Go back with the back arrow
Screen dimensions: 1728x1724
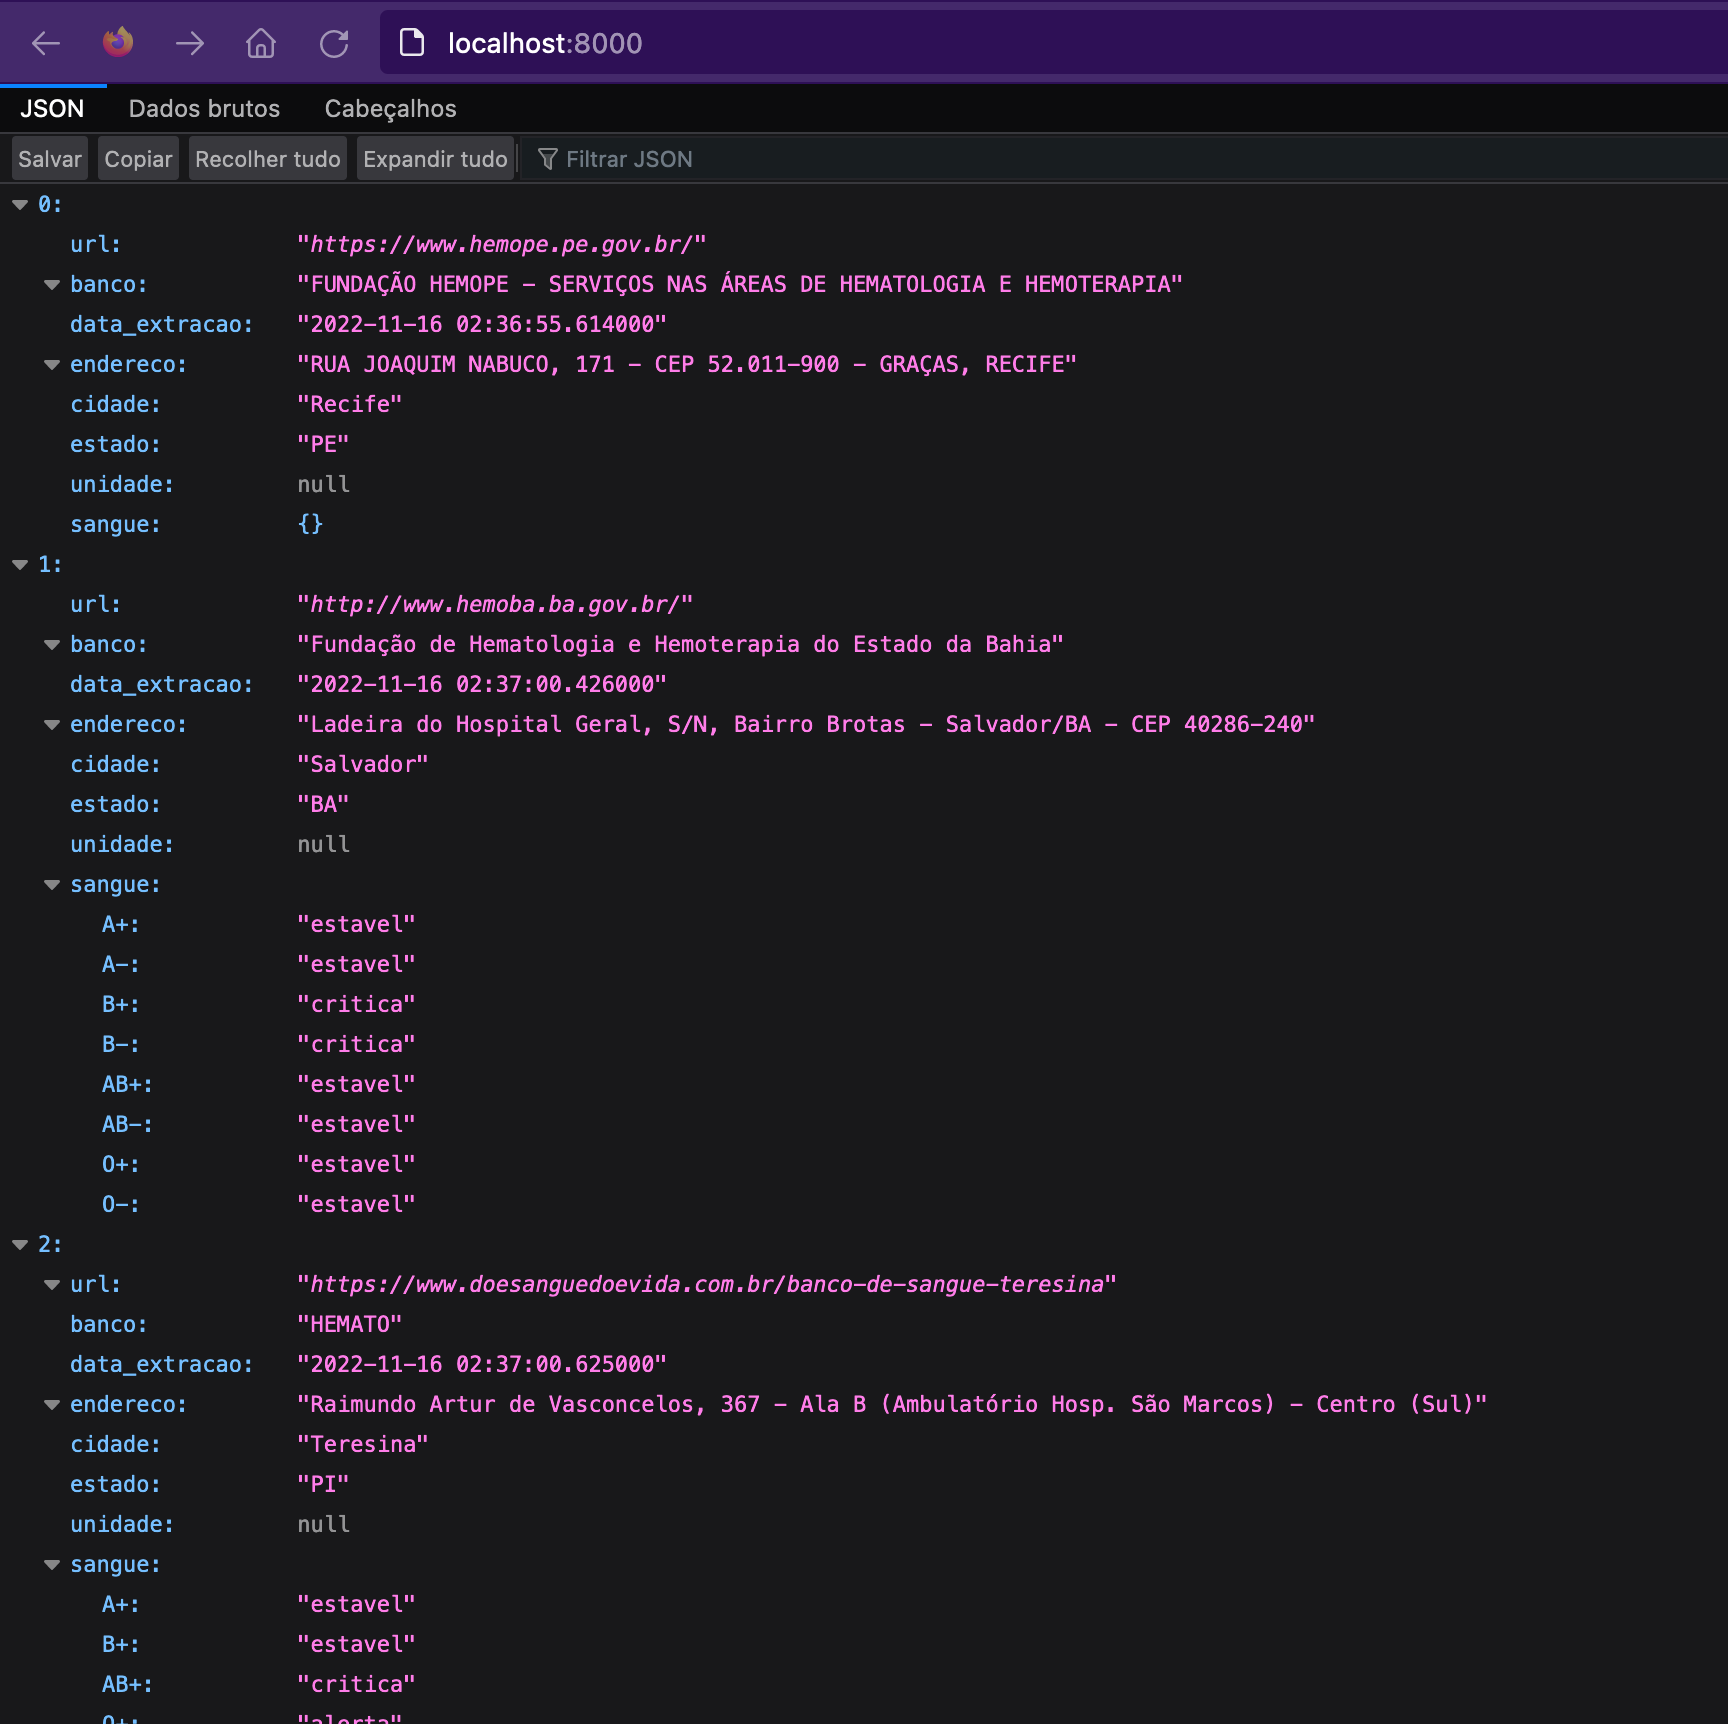pyautogui.click(x=46, y=43)
